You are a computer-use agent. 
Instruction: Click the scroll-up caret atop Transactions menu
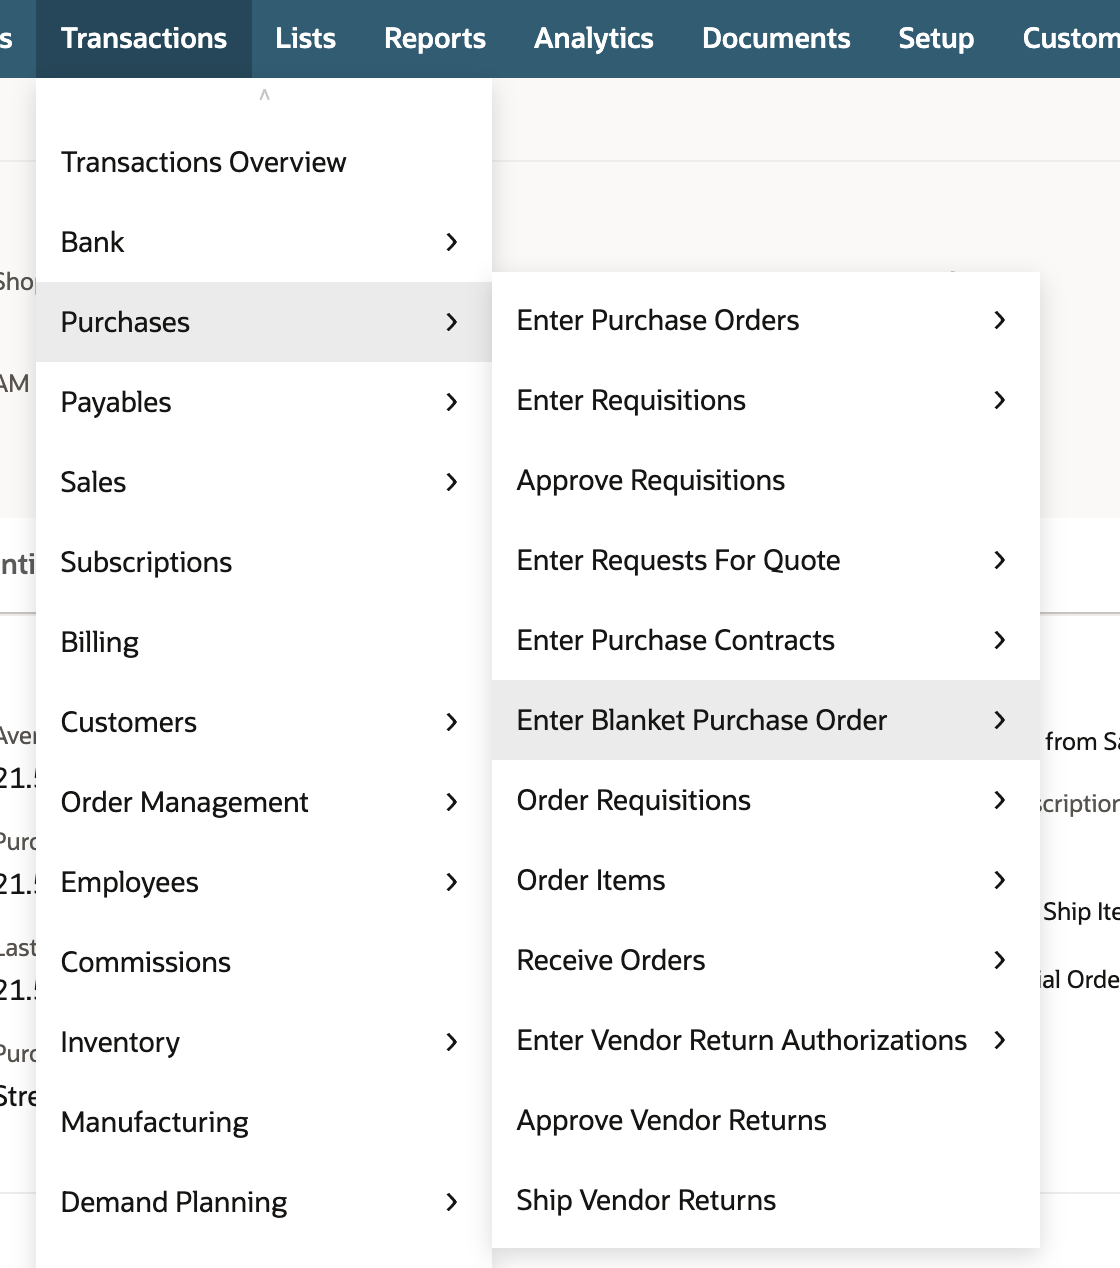(x=264, y=95)
